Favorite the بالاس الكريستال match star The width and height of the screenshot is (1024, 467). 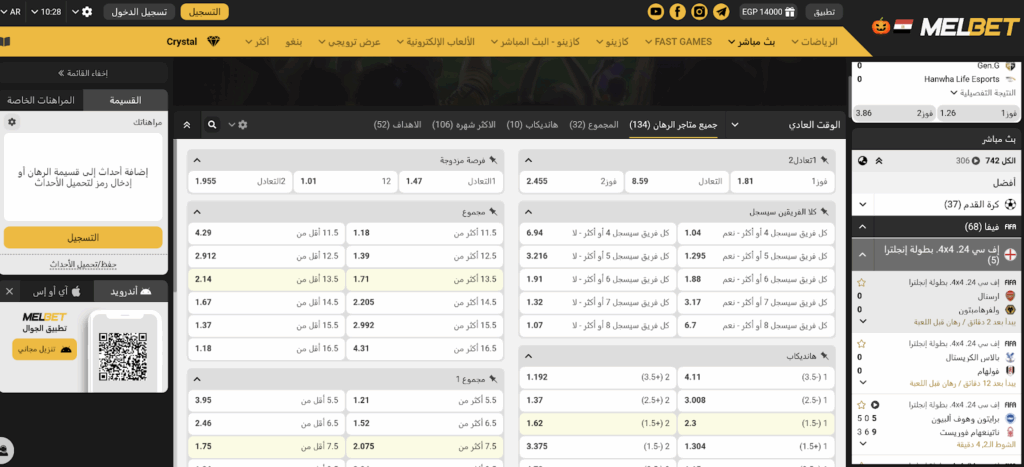click(x=861, y=344)
